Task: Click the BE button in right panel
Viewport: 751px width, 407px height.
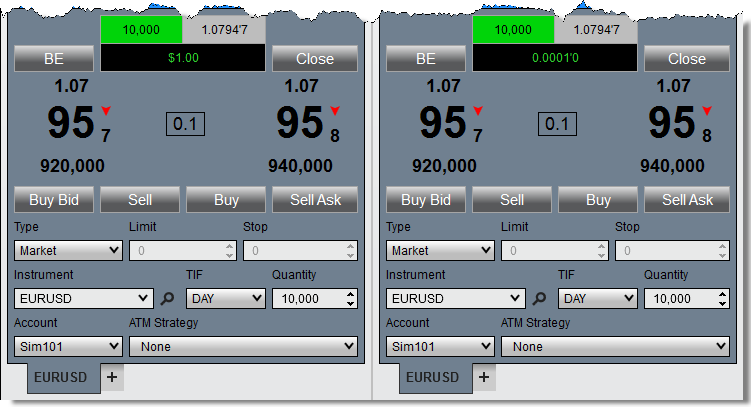Action: pyautogui.click(x=426, y=59)
